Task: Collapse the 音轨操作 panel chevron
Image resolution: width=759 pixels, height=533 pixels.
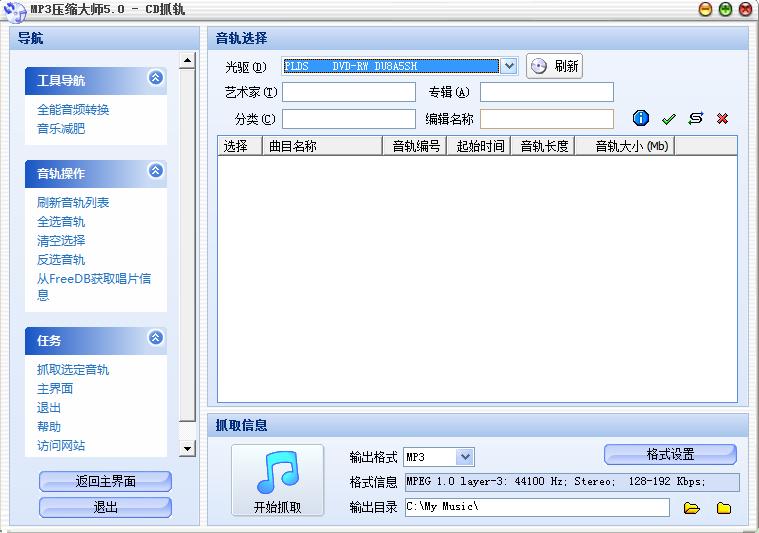Action: tap(155, 170)
